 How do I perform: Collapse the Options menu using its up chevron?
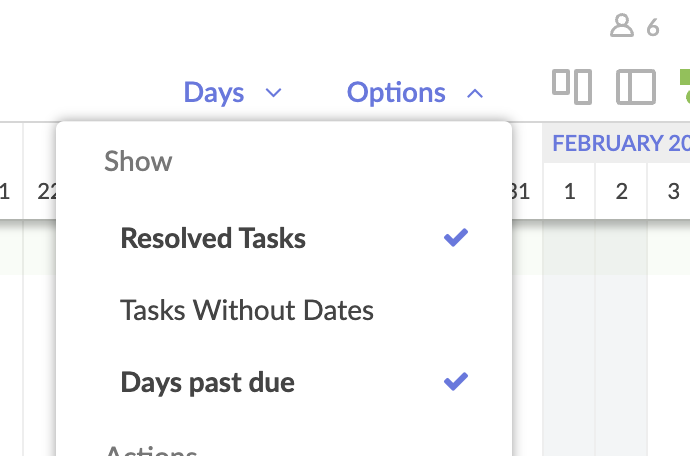(x=475, y=94)
